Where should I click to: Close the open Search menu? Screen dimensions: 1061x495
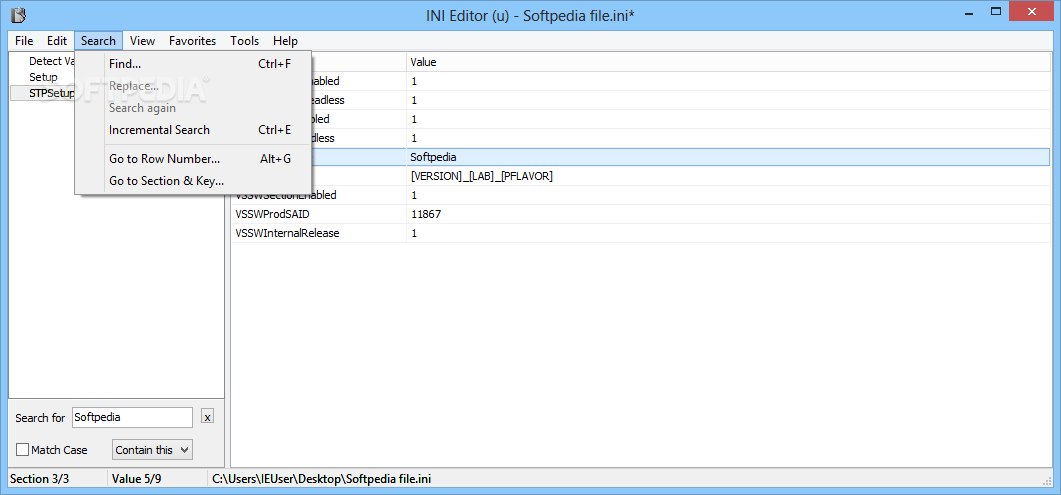[x=99, y=41]
